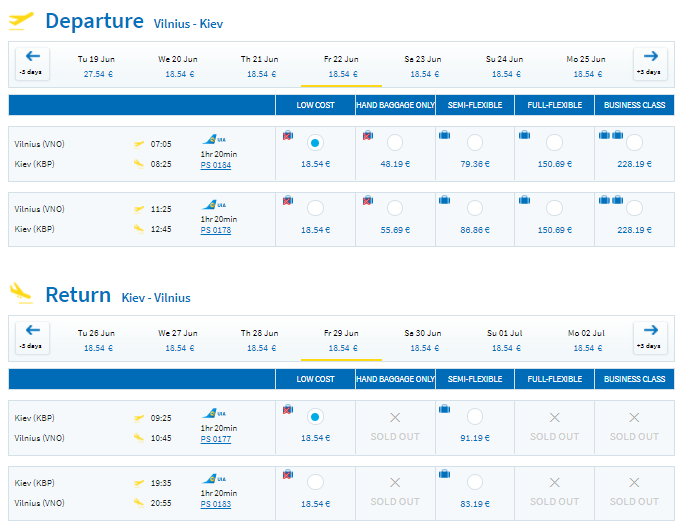Open flight details link PS 0183
Image resolution: width=681 pixels, height=524 pixels.
click(x=216, y=504)
